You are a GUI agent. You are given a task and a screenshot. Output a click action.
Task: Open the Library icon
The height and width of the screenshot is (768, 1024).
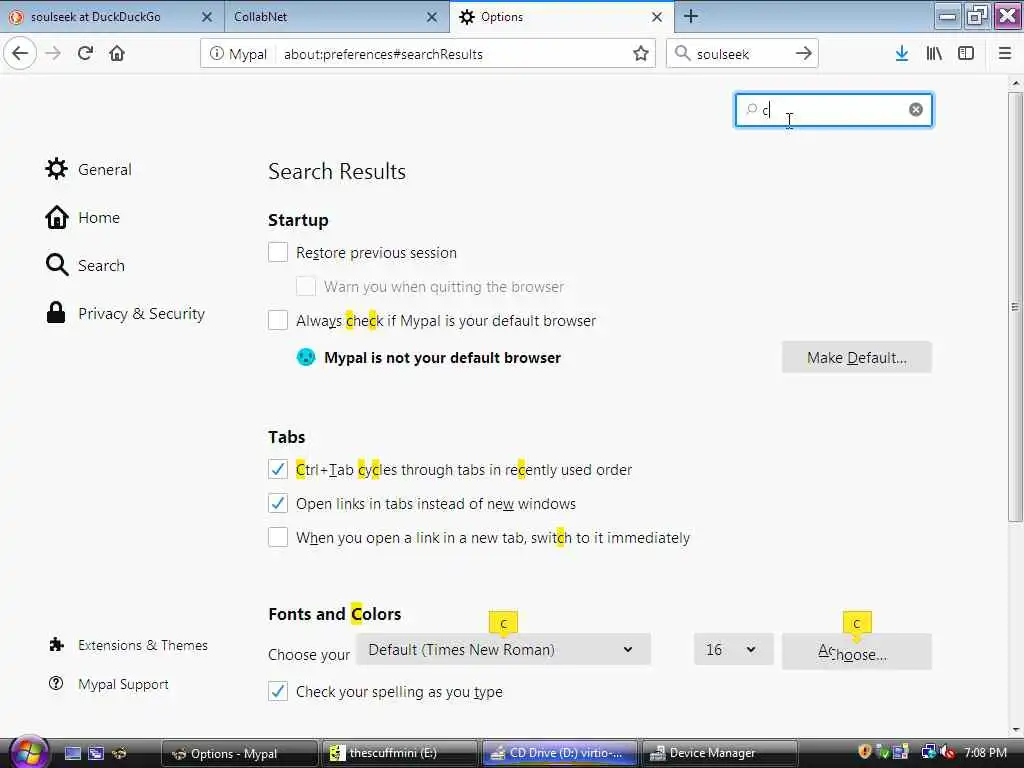pos(934,54)
